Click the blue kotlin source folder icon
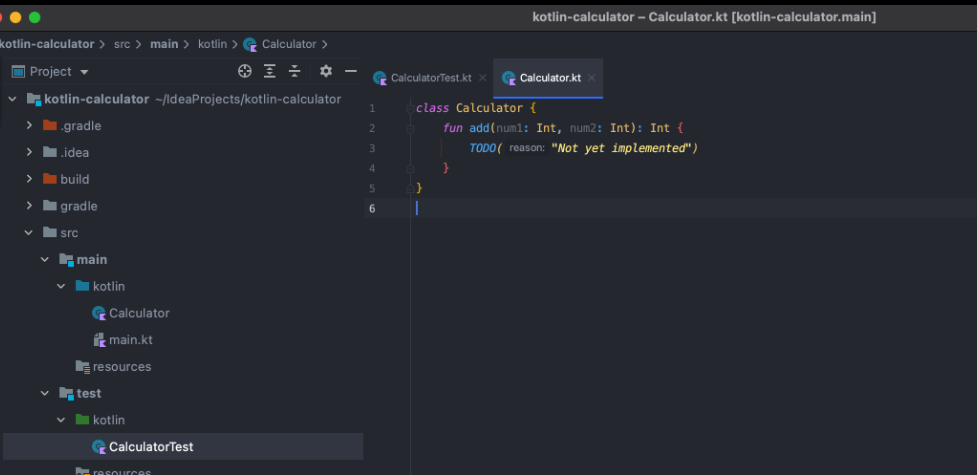This screenshot has width=977, height=475. point(82,286)
